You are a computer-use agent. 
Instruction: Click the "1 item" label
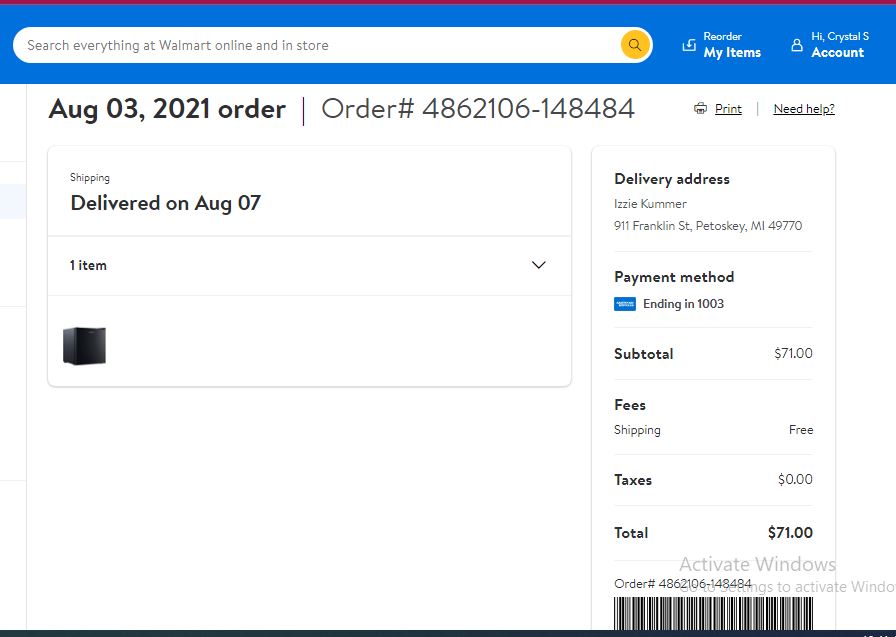88,265
